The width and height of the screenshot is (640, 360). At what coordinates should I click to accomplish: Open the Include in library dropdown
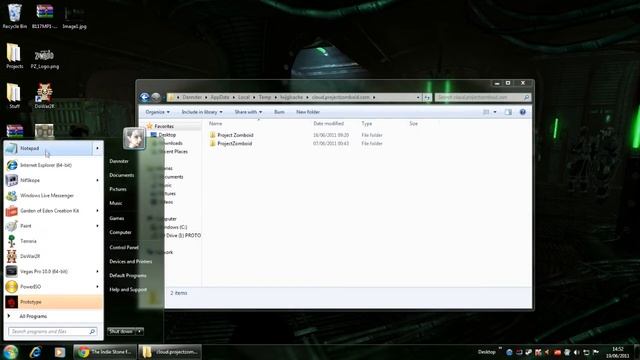(202, 112)
